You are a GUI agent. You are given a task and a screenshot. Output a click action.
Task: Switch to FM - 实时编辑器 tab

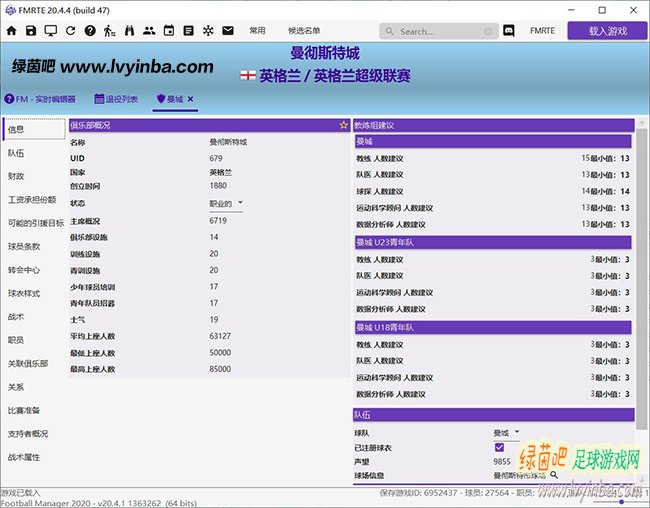pos(40,99)
